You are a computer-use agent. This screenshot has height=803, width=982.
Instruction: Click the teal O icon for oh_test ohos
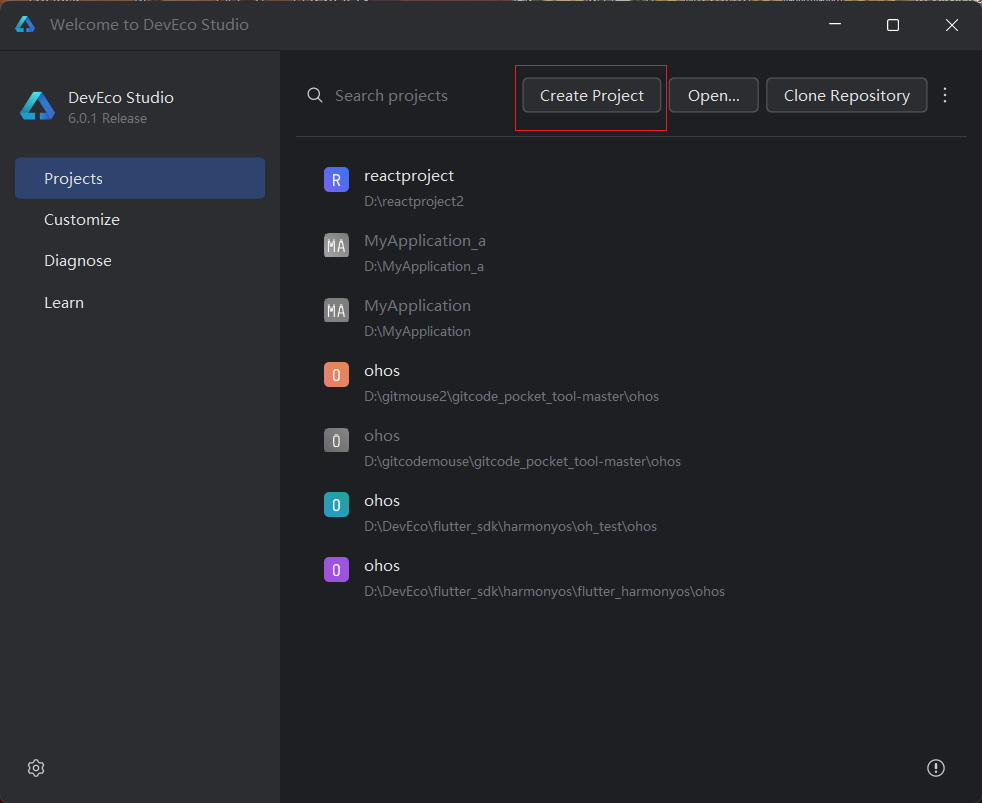(336, 505)
